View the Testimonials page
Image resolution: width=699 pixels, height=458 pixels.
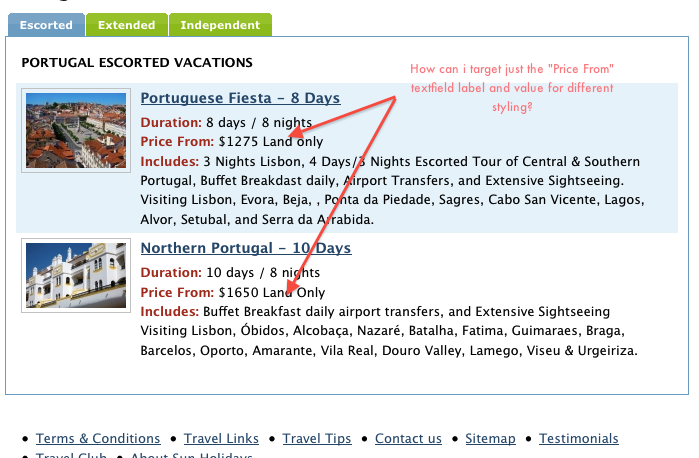coord(579,438)
